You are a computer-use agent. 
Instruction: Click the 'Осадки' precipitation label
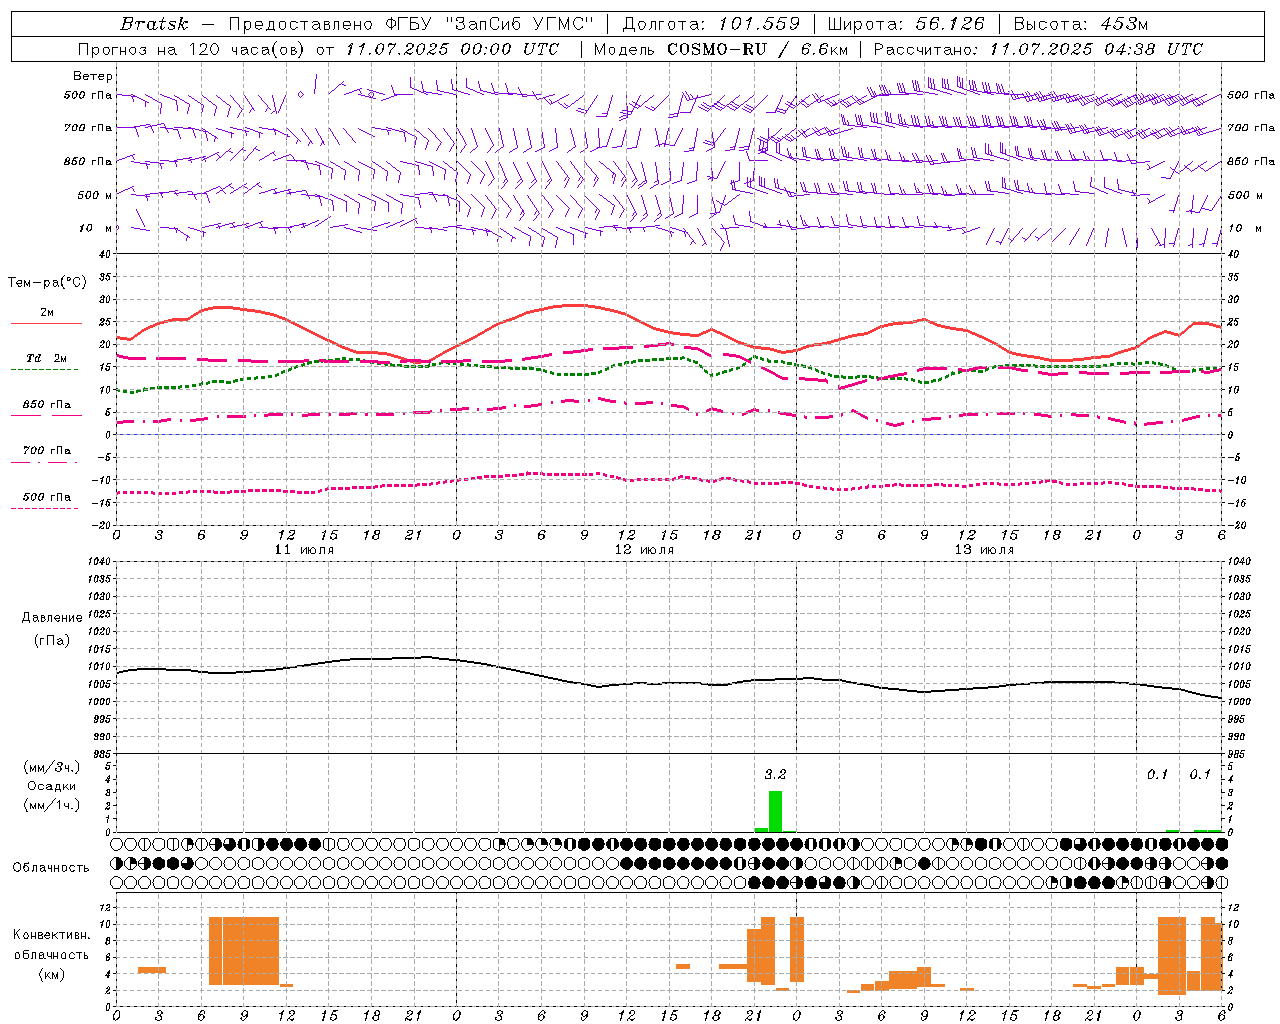click(x=52, y=786)
